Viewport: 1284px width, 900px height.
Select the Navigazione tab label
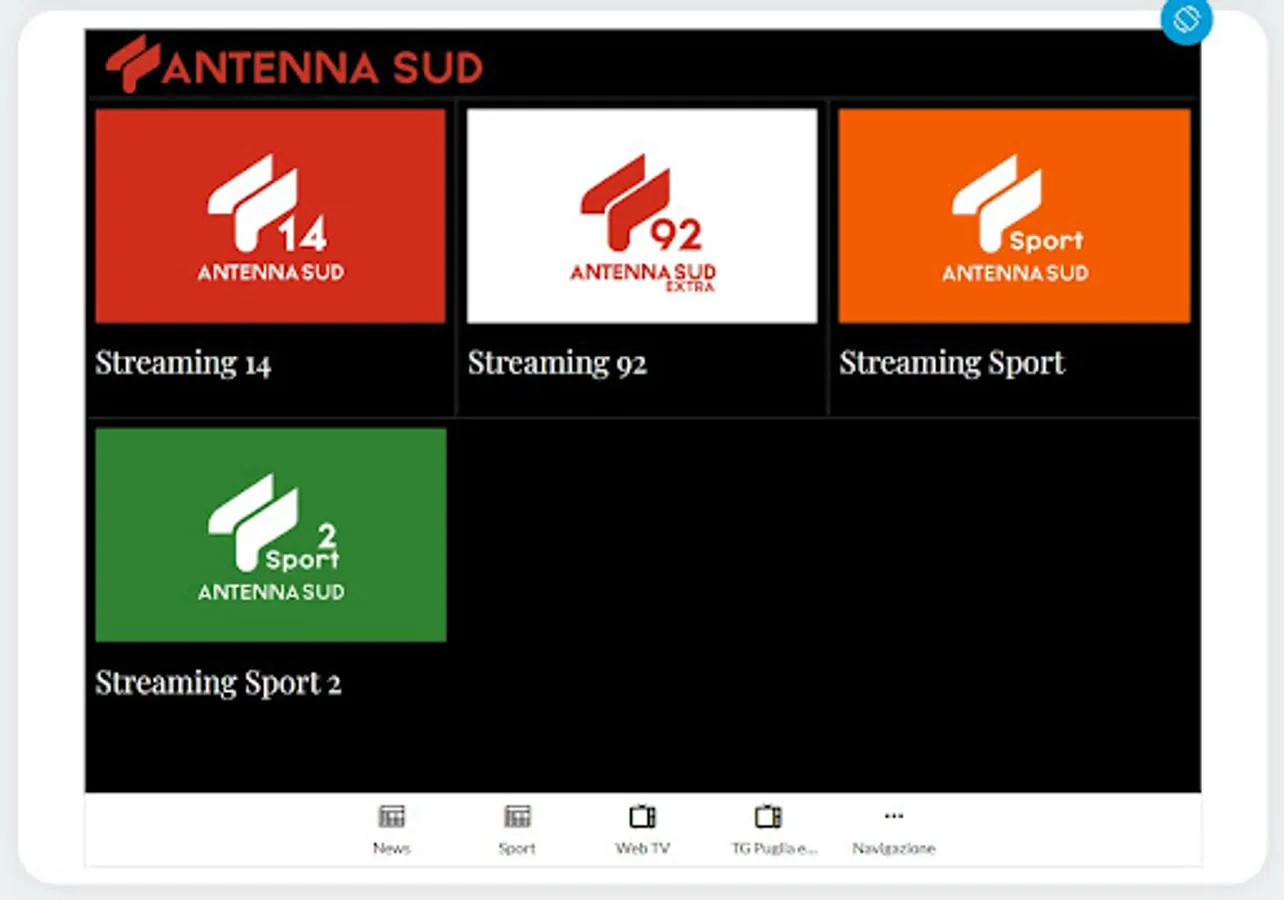pos(894,848)
